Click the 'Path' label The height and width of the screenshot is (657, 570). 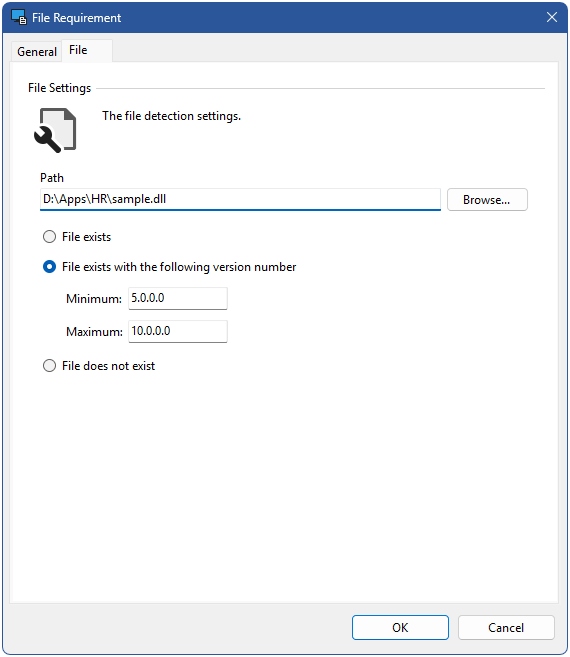pos(52,178)
